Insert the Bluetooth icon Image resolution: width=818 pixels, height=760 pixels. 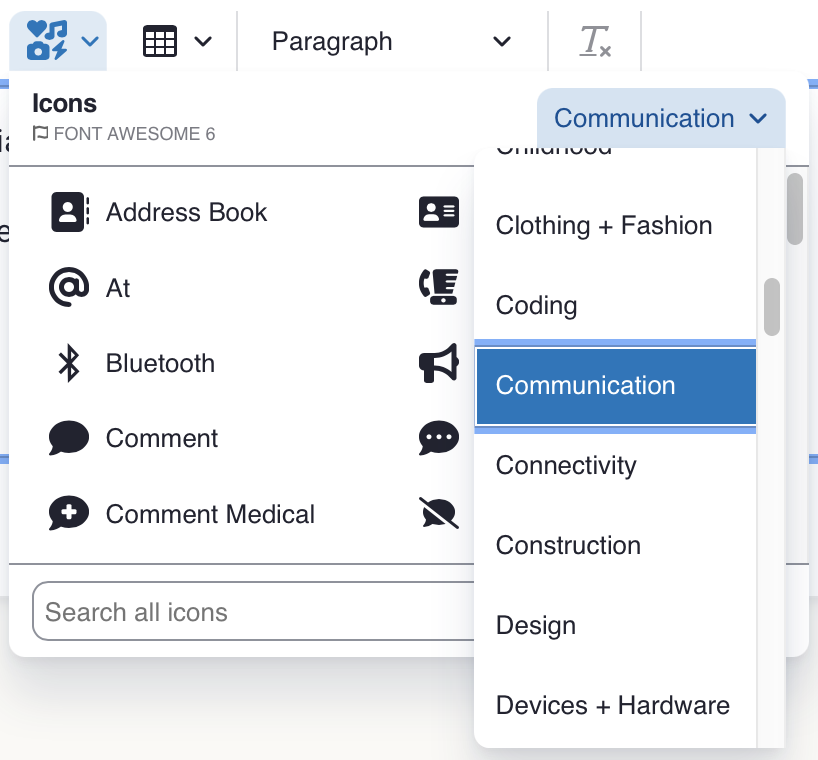click(x=134, y=363)
